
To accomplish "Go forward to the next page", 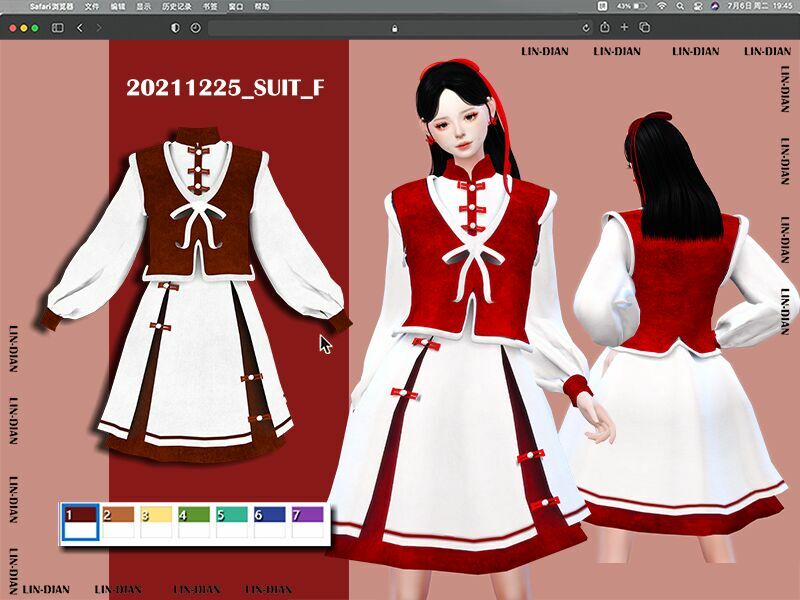I will tap(98, 28).
